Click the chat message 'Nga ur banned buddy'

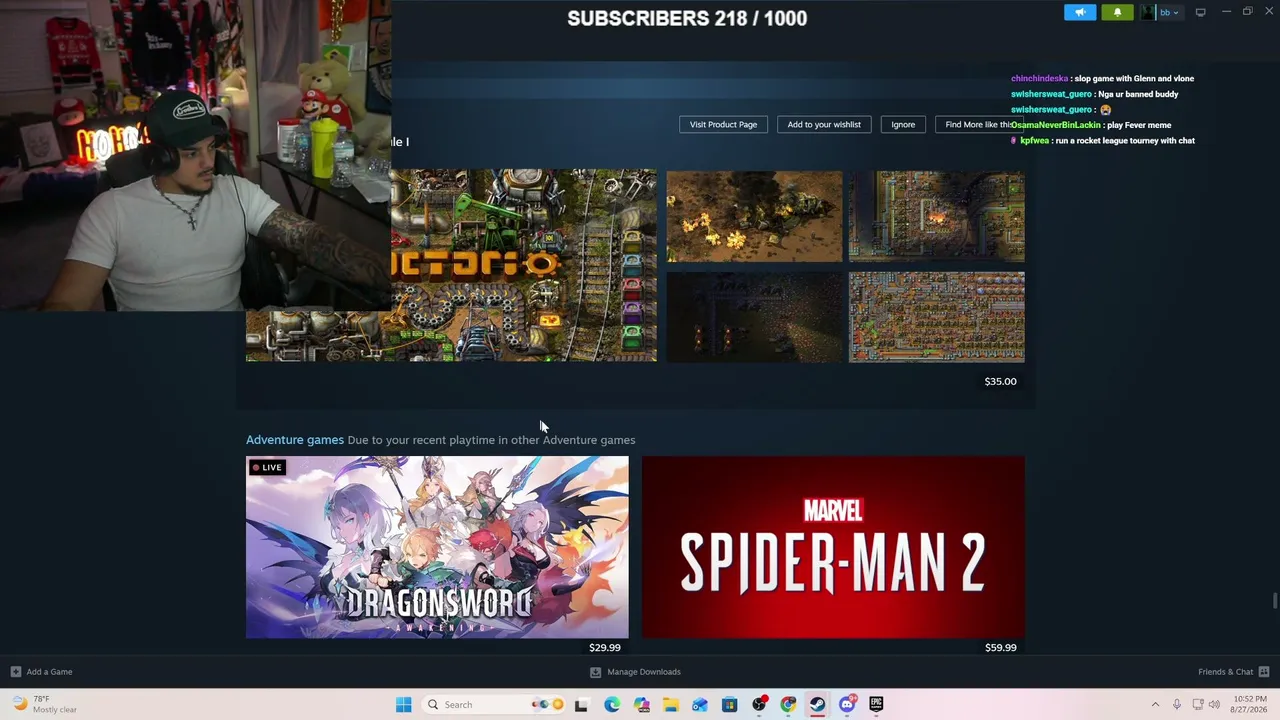click(1138, 94)
